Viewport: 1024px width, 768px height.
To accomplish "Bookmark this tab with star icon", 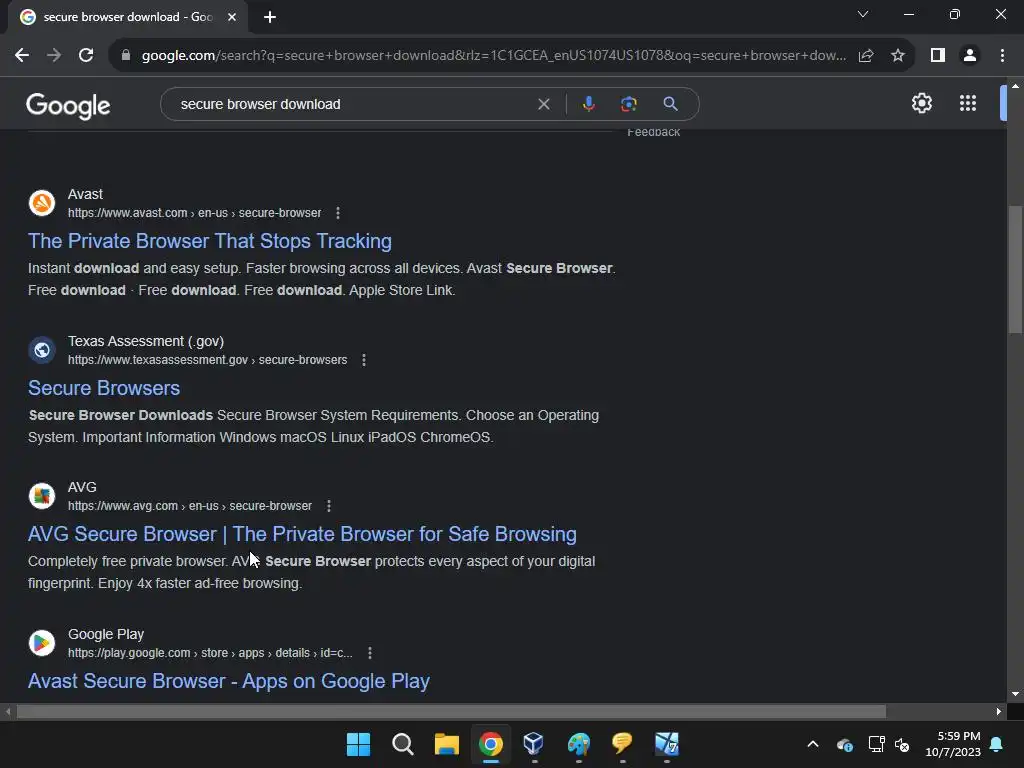I will pos(898,56).
